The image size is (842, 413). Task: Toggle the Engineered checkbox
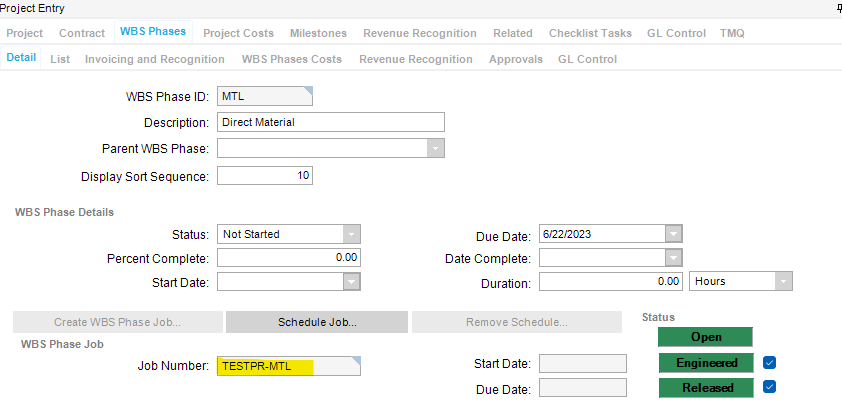pos(768,362)
